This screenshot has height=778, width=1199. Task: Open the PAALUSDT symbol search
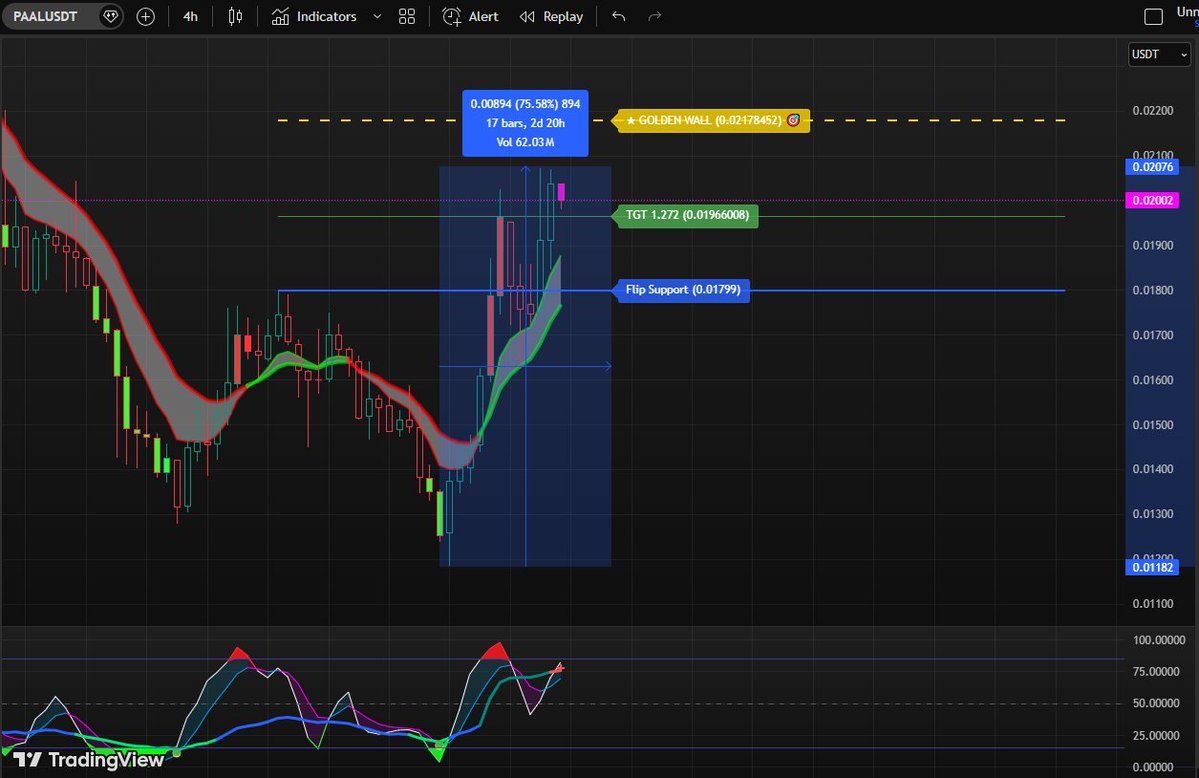click(46, 16)
